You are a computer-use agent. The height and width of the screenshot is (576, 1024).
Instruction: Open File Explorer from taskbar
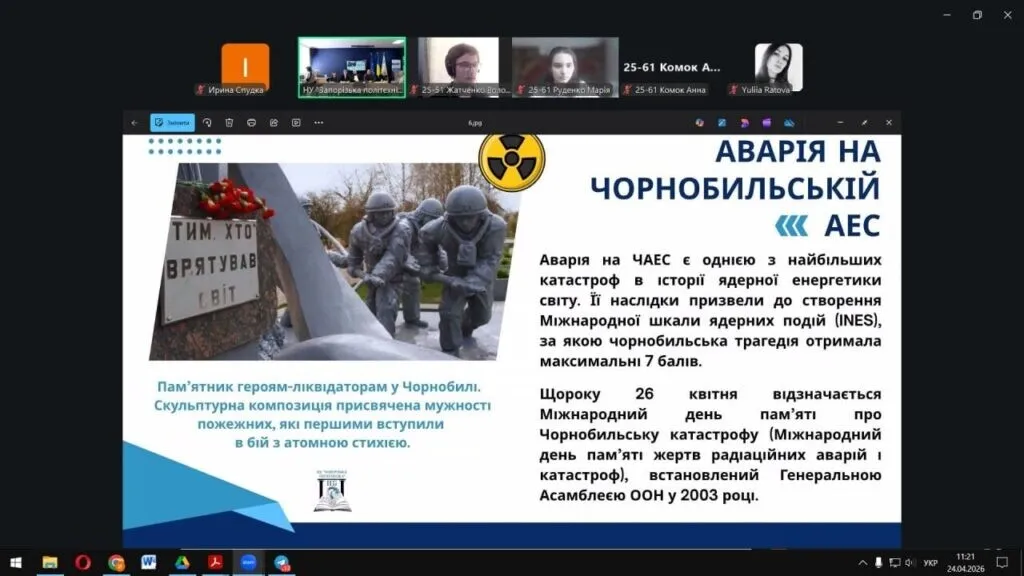50,562
